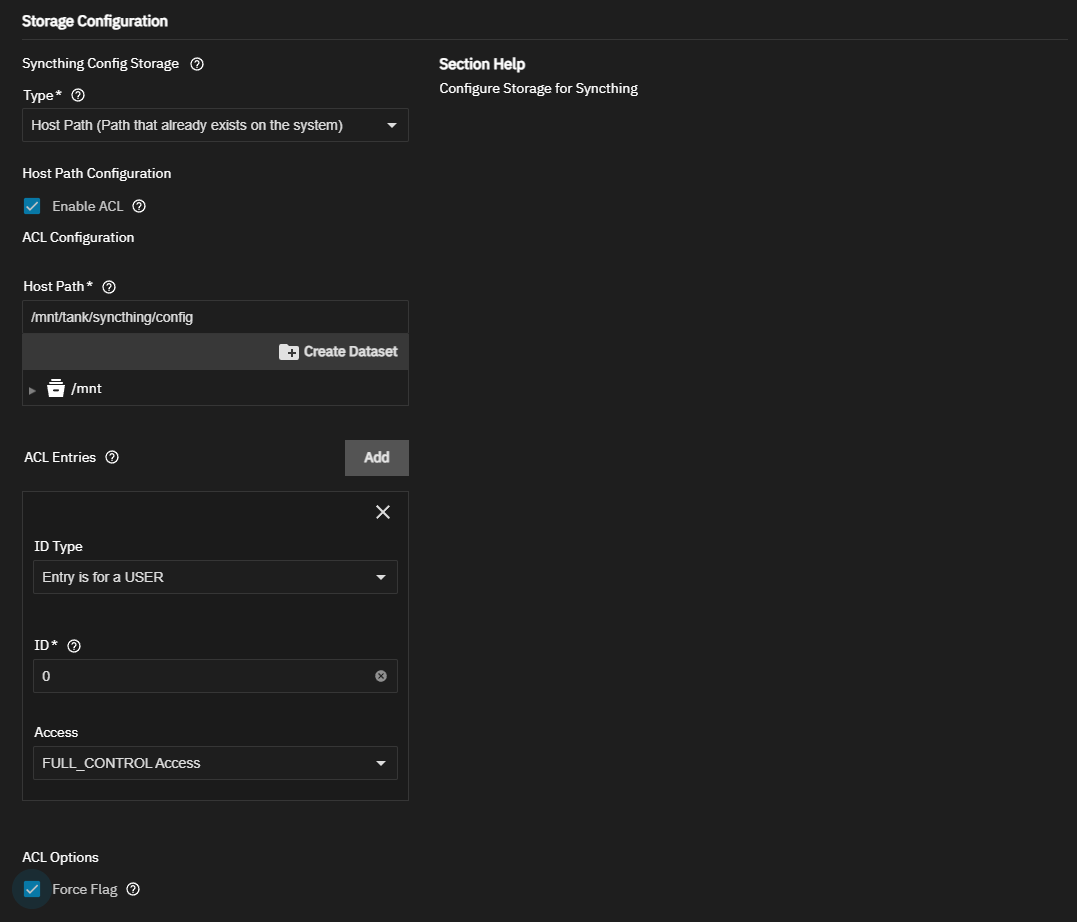1077x922 pixels.
Task: Click the ACL Configuration label
Action: pyautogui.click(x=78, y=237)
